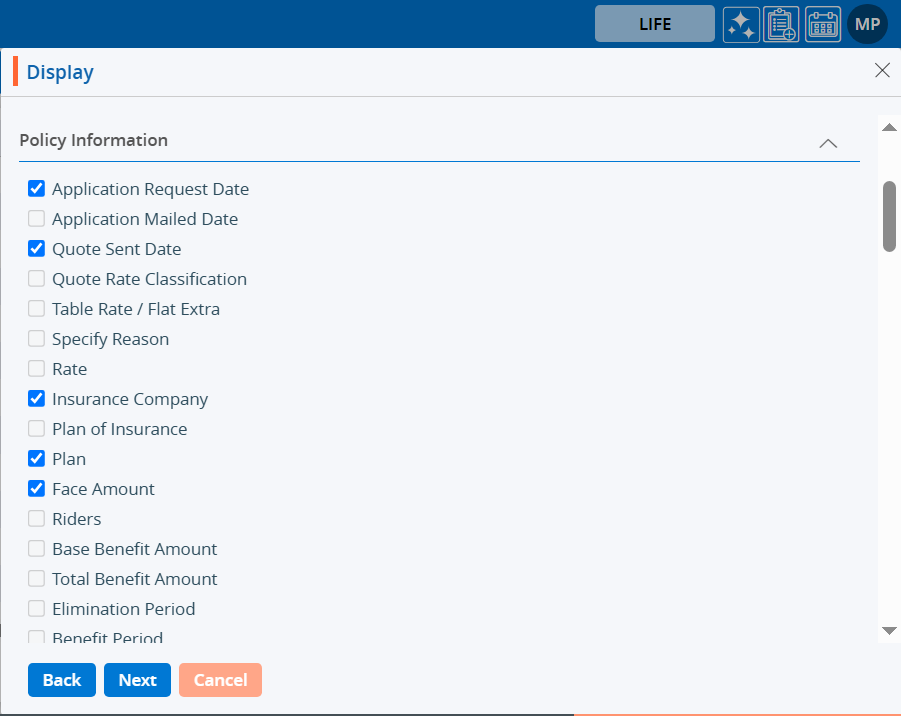Screen dimensions: 901x716
Task: Click the sparkle AI assistant icon
Action: (741, 24)
